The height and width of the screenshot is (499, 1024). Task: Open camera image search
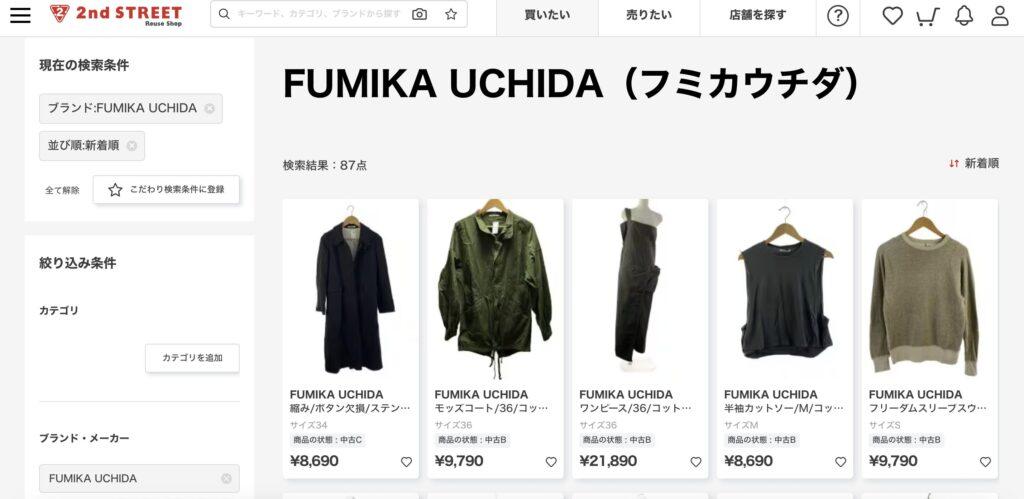[x=419, y=14]
